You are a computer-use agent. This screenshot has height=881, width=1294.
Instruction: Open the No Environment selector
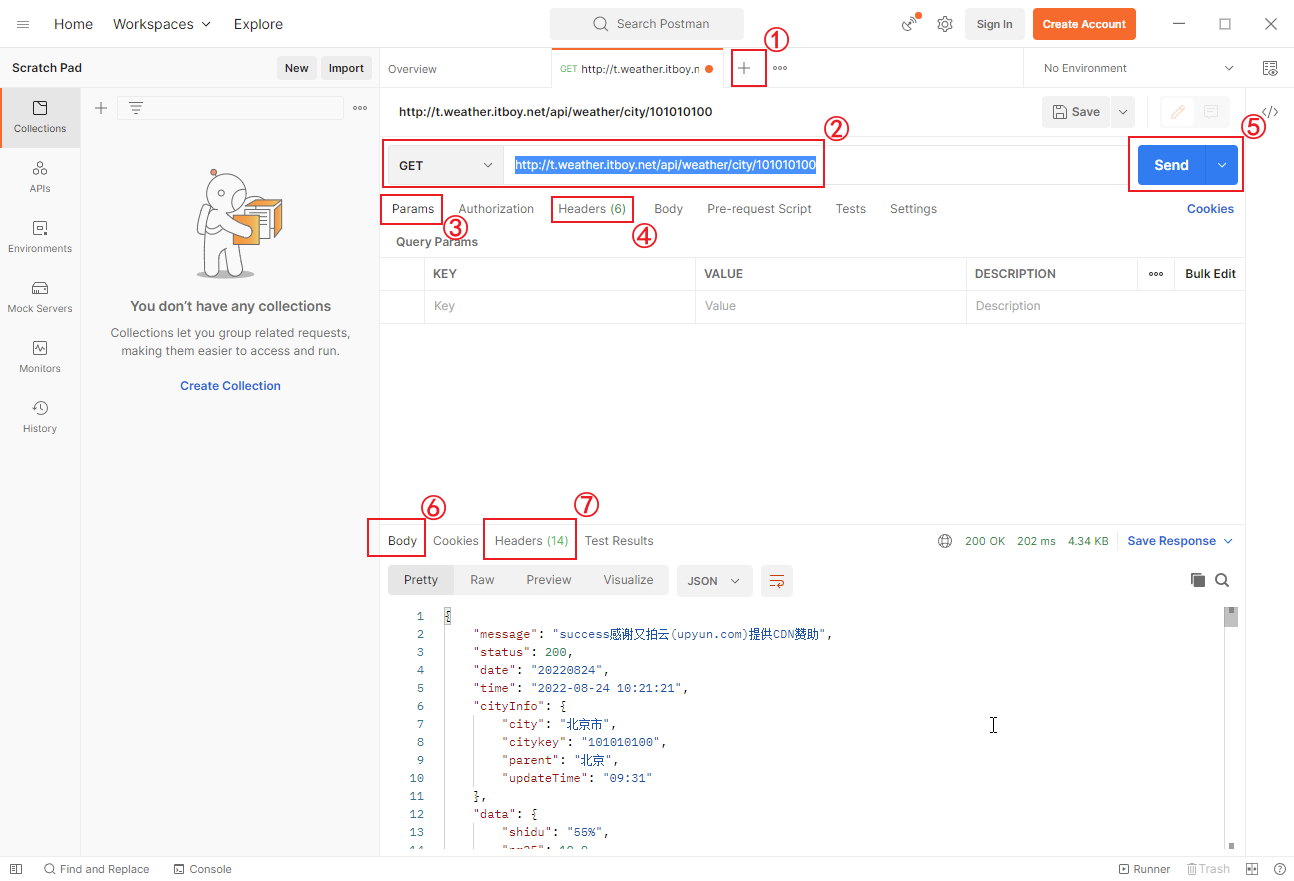pos(1138,68)
